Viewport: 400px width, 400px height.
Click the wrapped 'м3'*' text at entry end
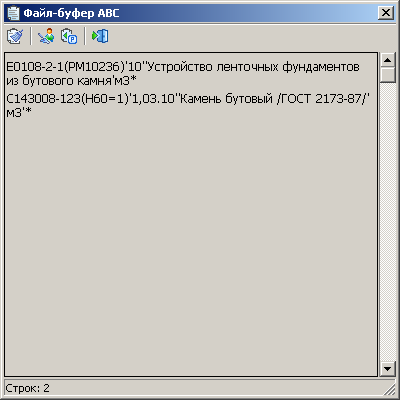[19, 112]
